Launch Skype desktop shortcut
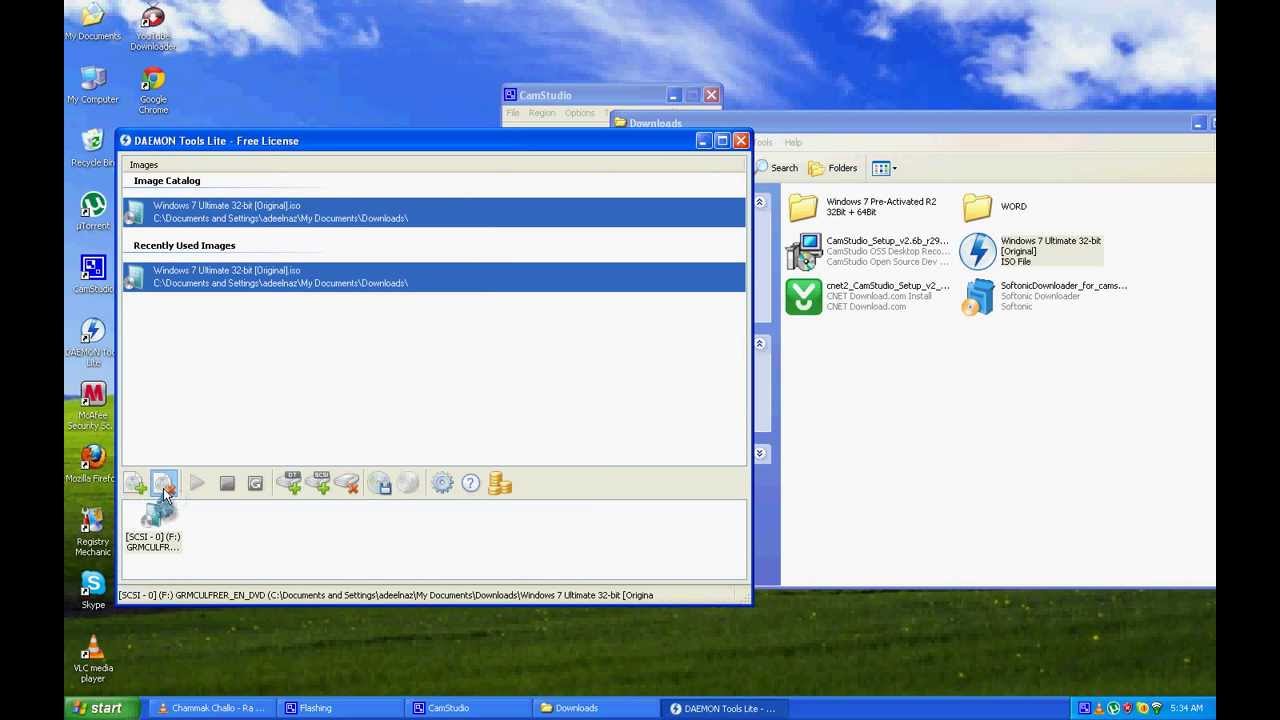1280x720 pixels. (93, 590)
